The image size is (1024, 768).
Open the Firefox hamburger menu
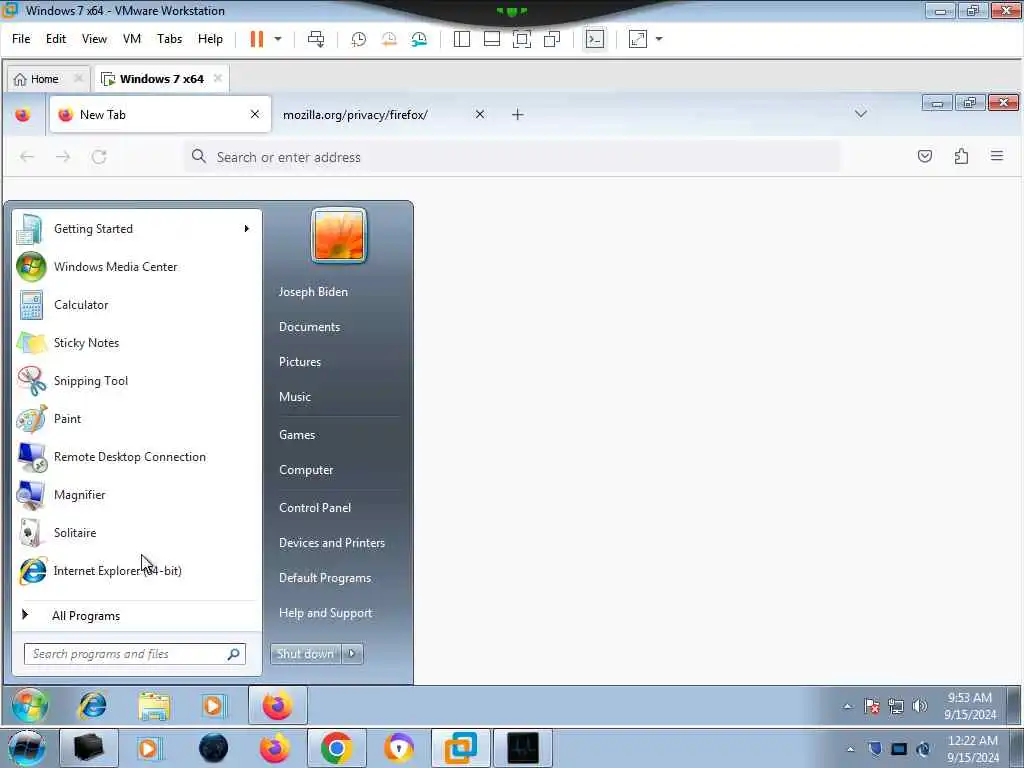click(997, 156)
